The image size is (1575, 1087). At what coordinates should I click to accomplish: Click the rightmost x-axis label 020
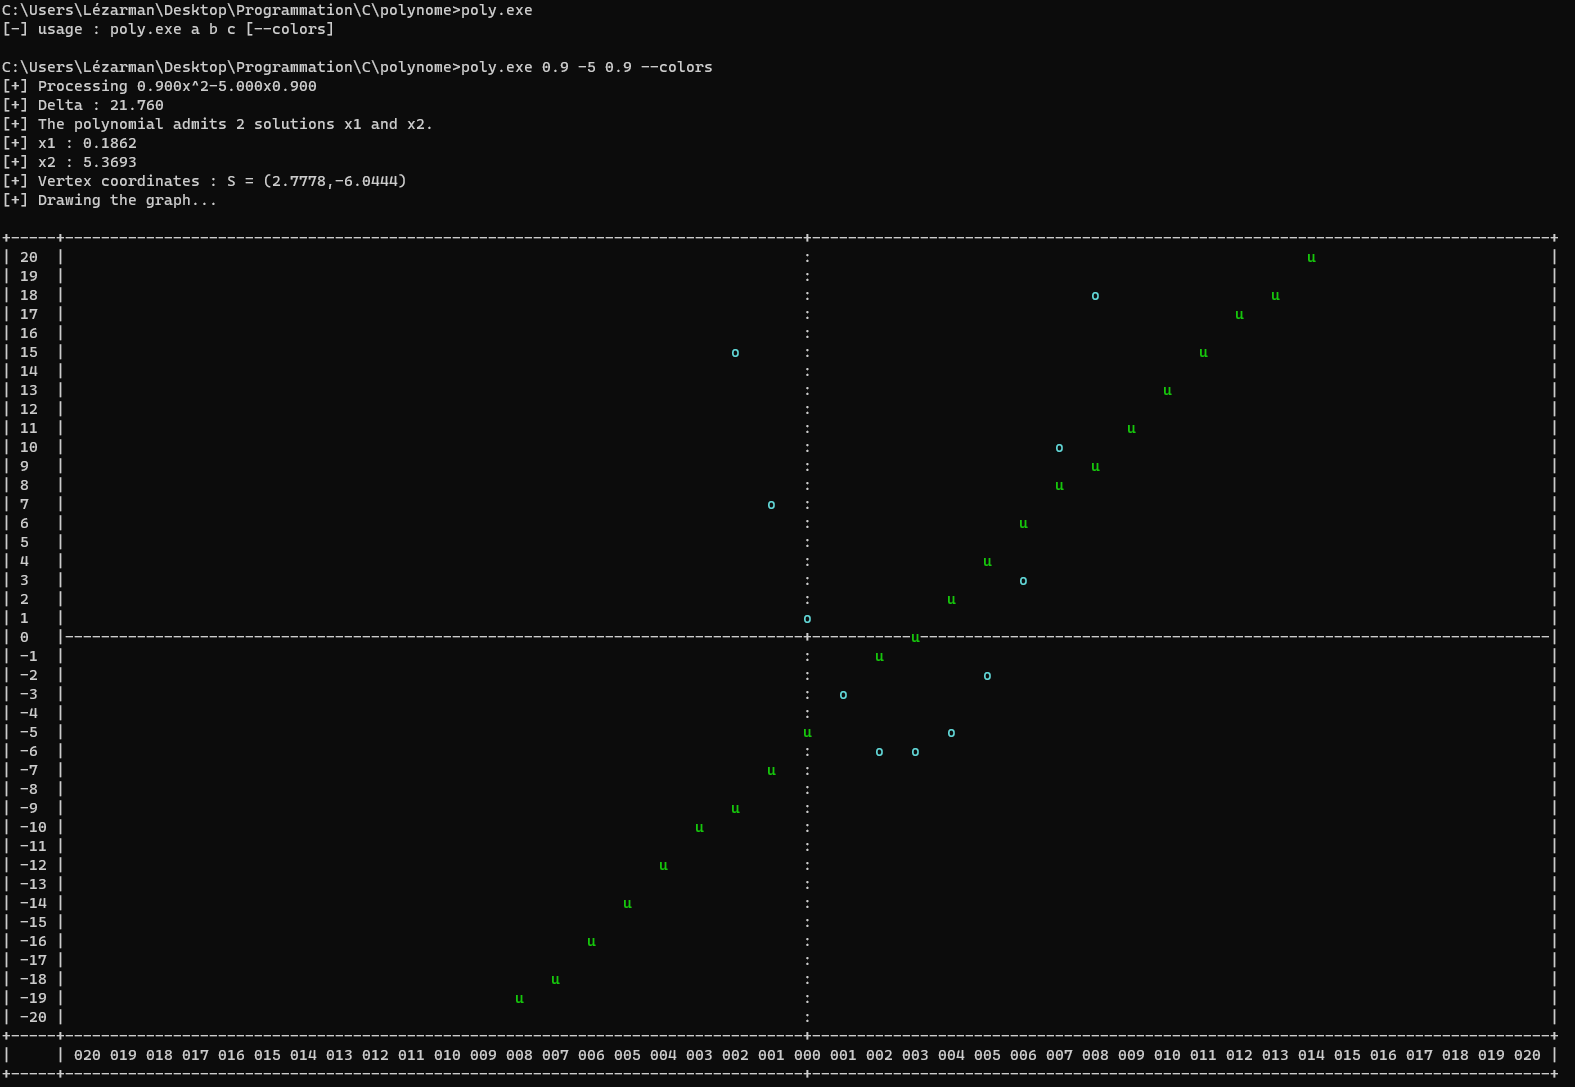pyautogui.click(x=1527, y=1055)
